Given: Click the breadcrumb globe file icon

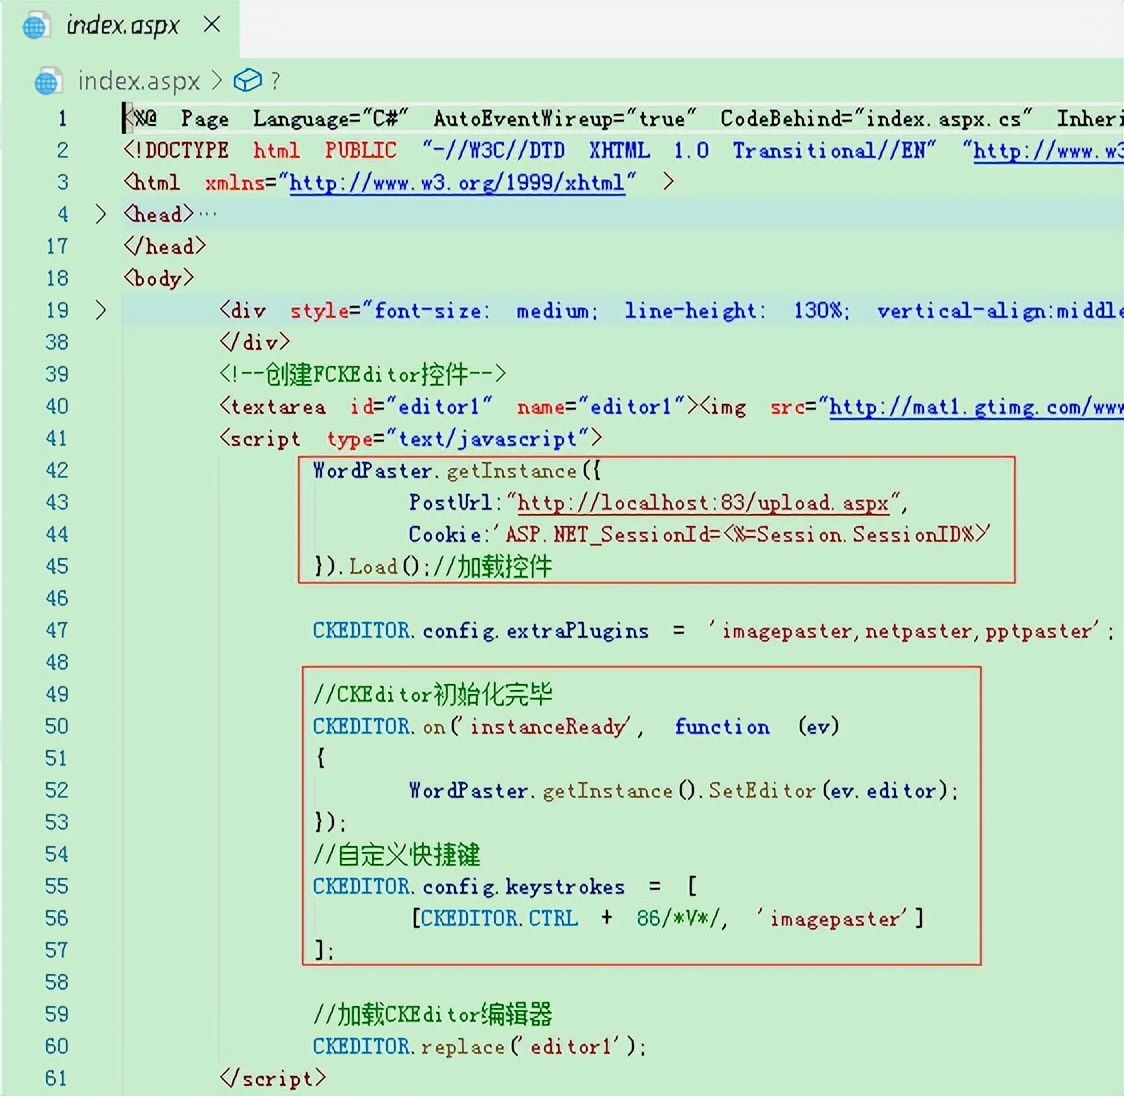Looking at the screenshot, I should [x=47, y=82].
